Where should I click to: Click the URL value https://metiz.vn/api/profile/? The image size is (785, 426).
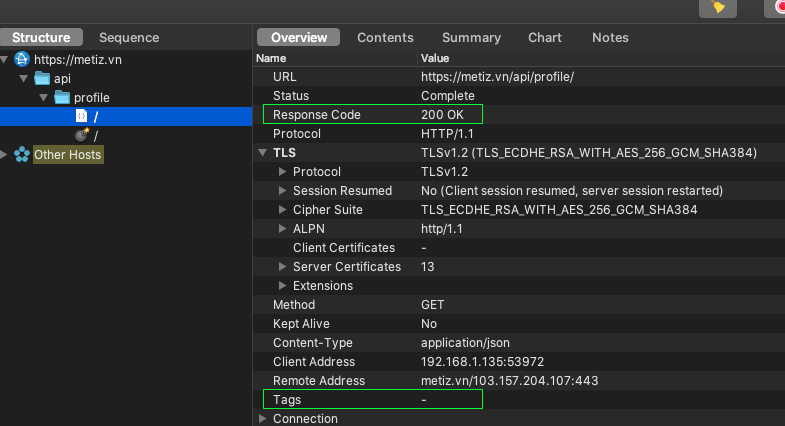point(497,77)
